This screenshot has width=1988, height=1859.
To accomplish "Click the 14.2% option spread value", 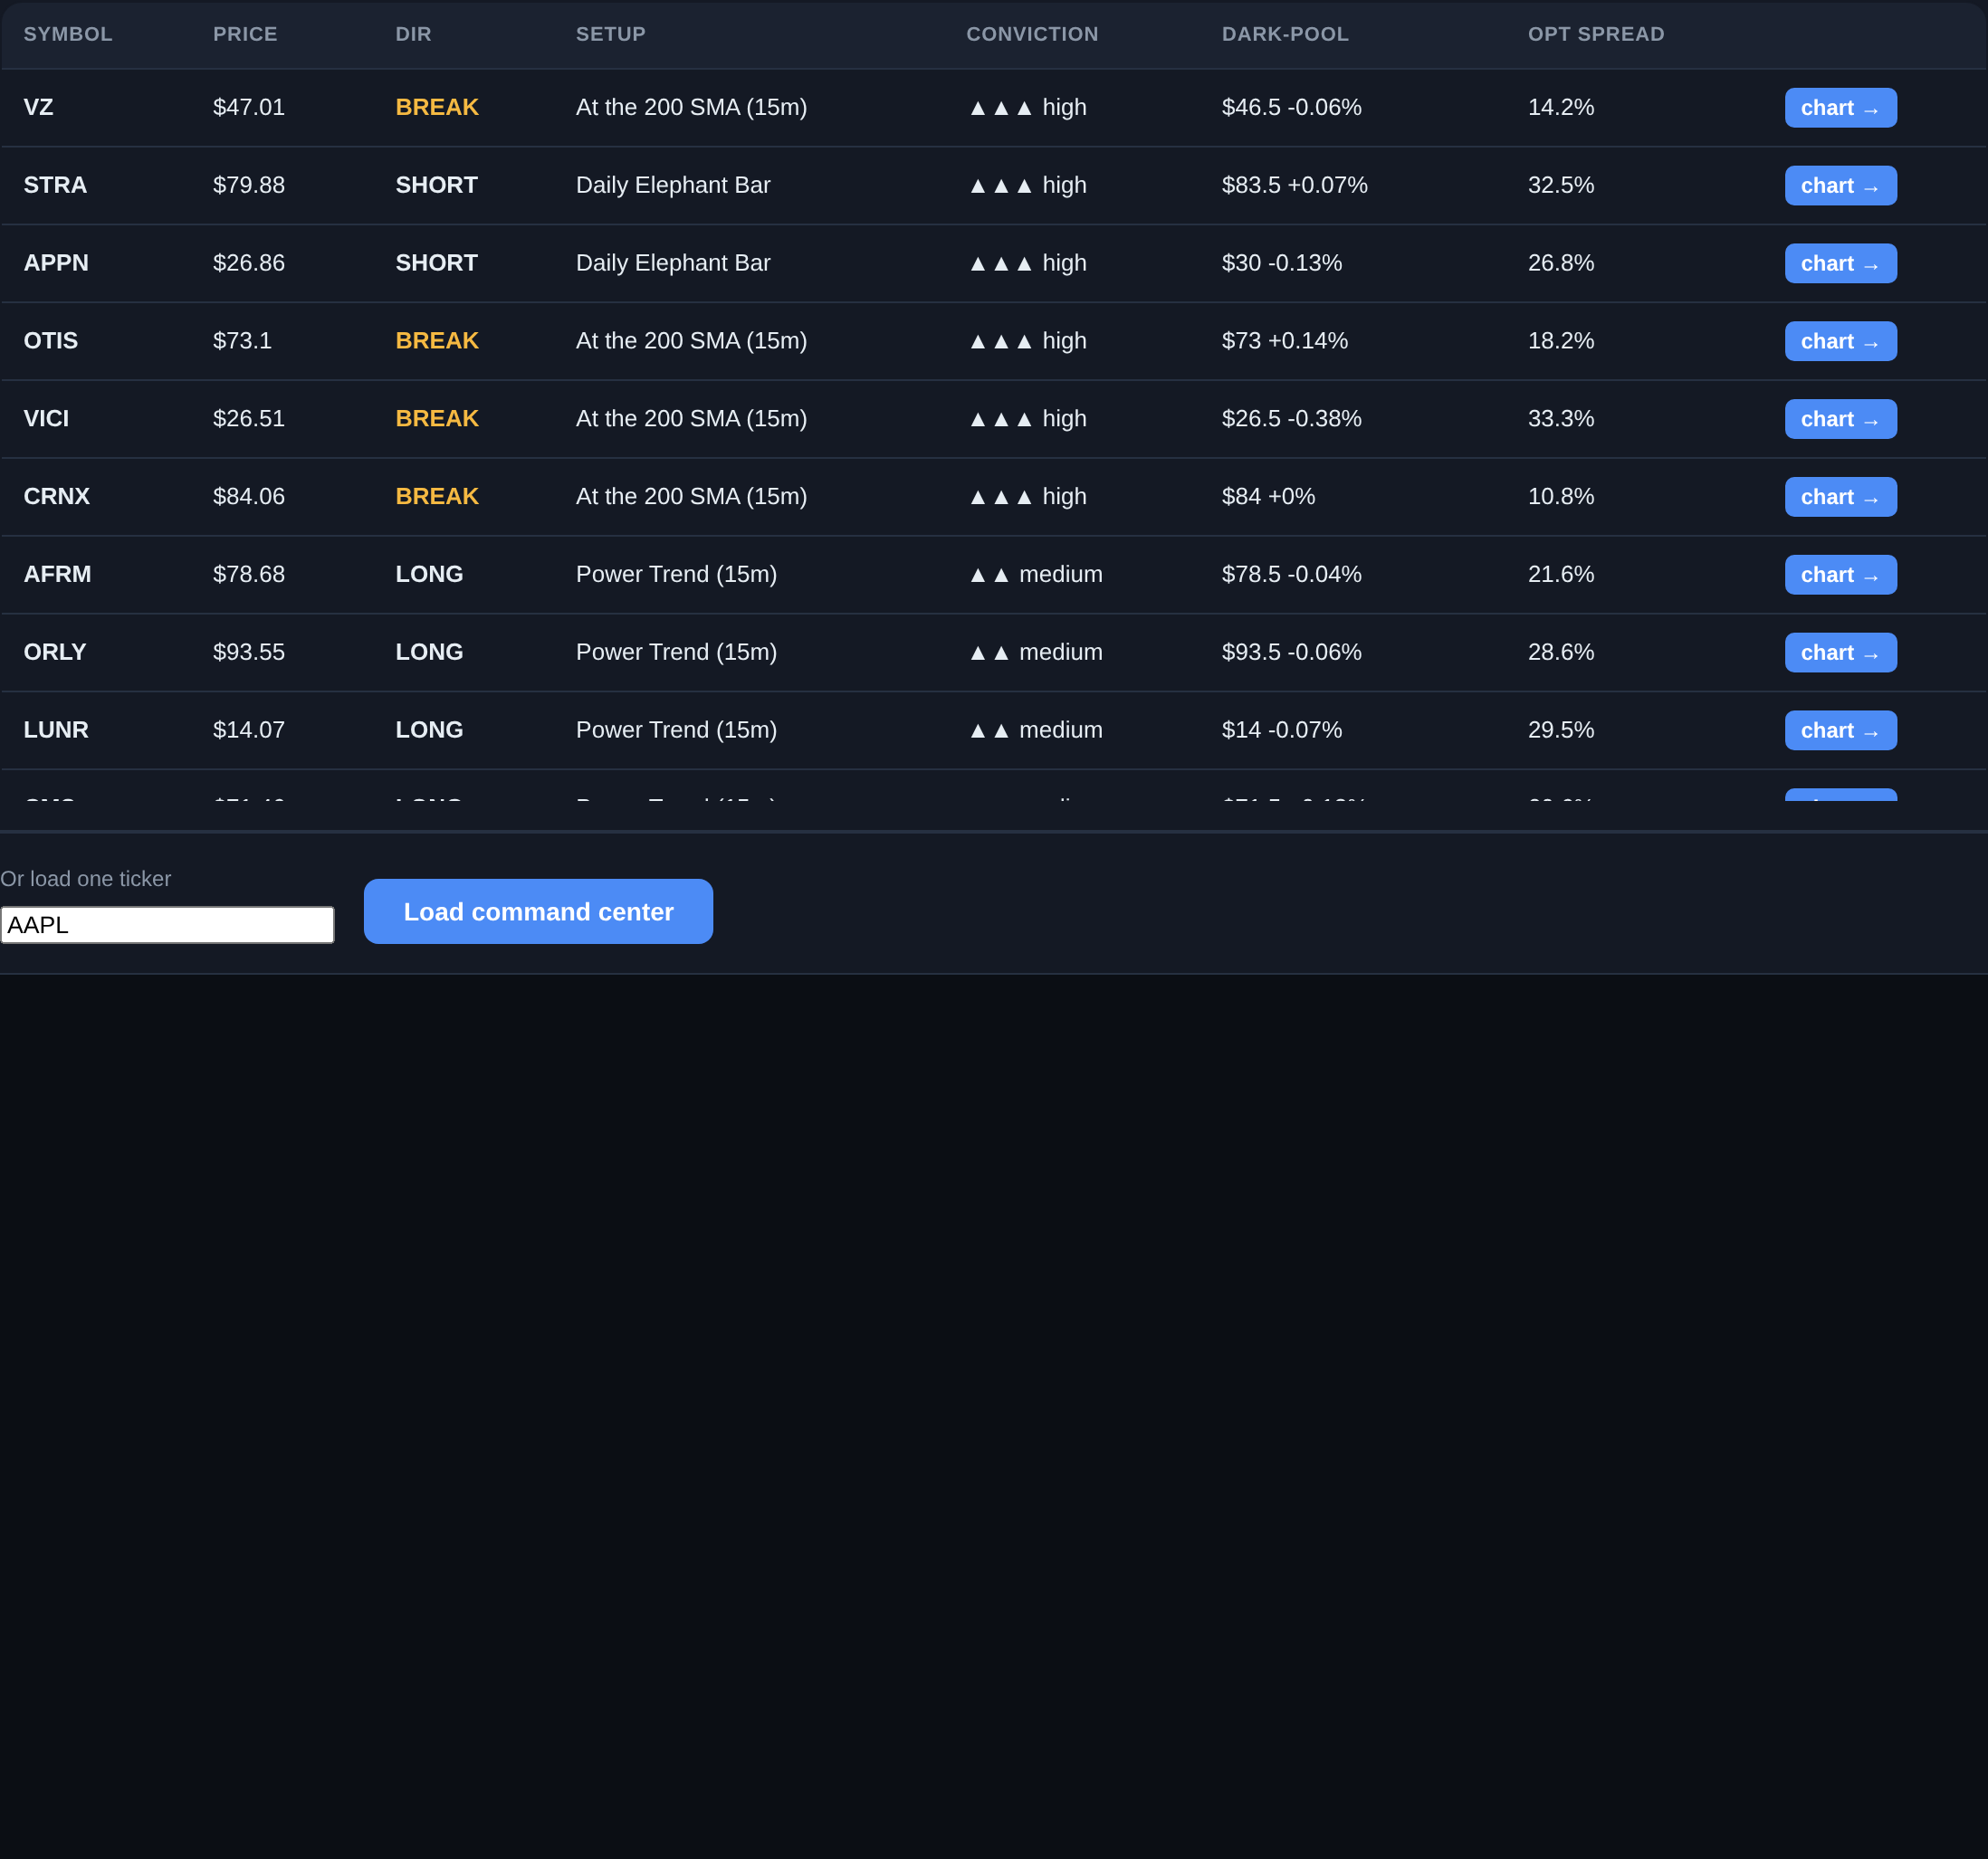I will 1561,107.
